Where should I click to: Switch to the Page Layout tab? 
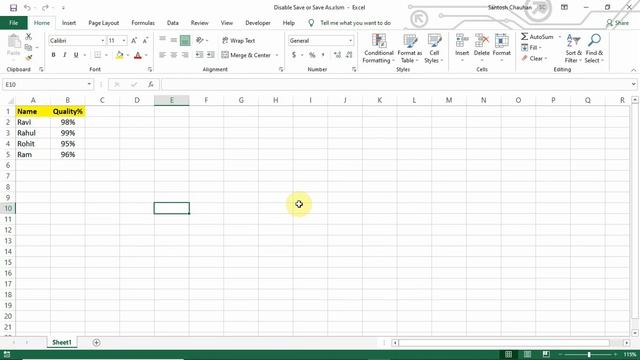pos(104,23)
